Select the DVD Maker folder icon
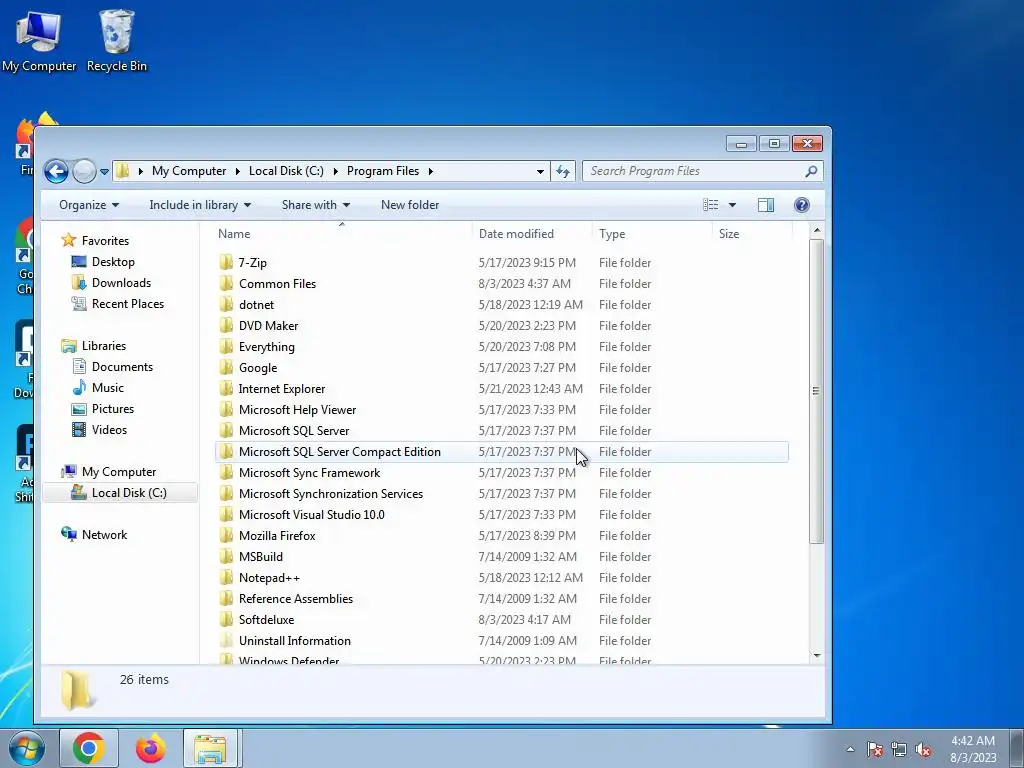 click(226, 325)
